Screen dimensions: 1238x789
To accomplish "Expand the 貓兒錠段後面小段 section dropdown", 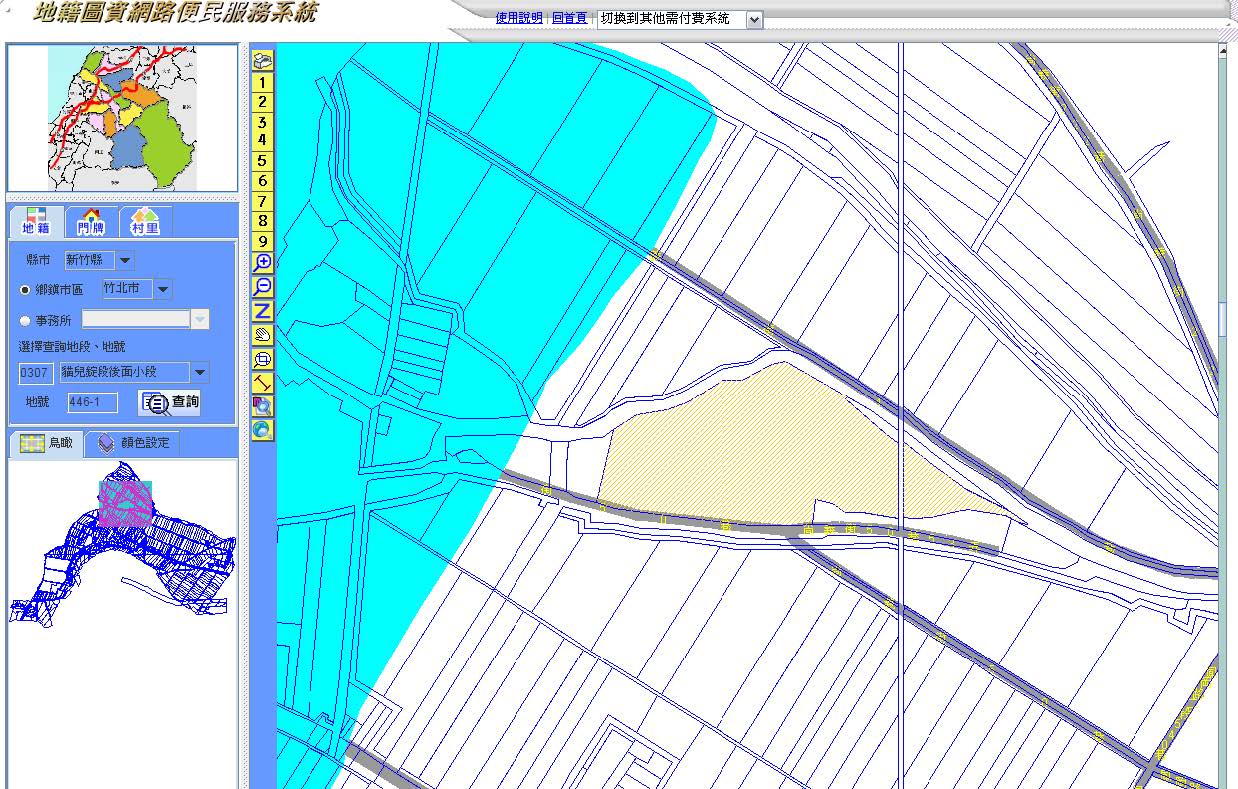I will [x=200, y=373].
